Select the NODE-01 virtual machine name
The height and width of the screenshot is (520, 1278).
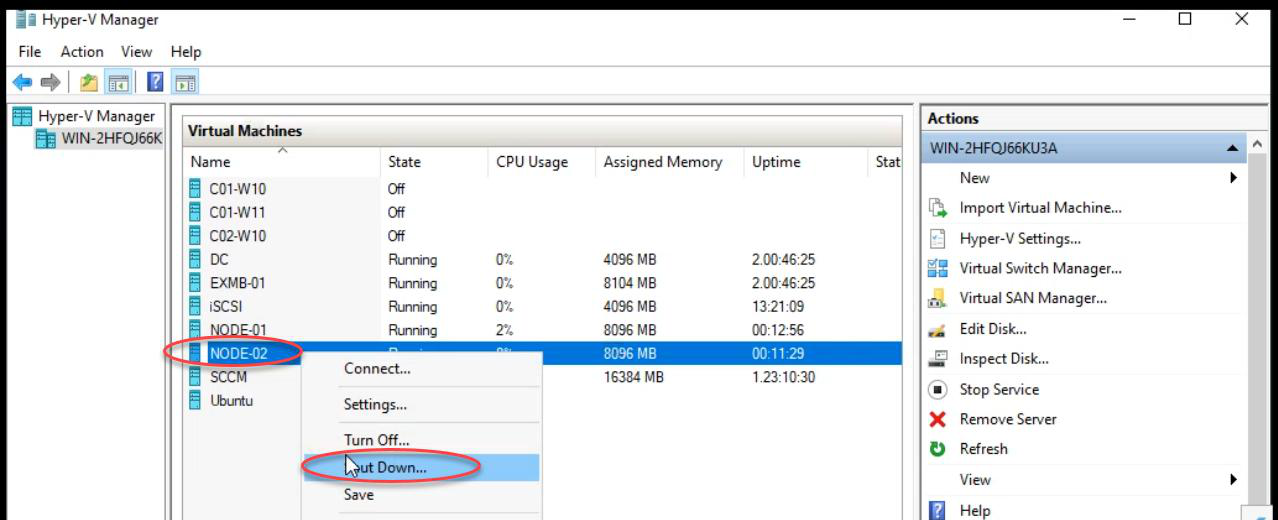(x=238, y=330)
